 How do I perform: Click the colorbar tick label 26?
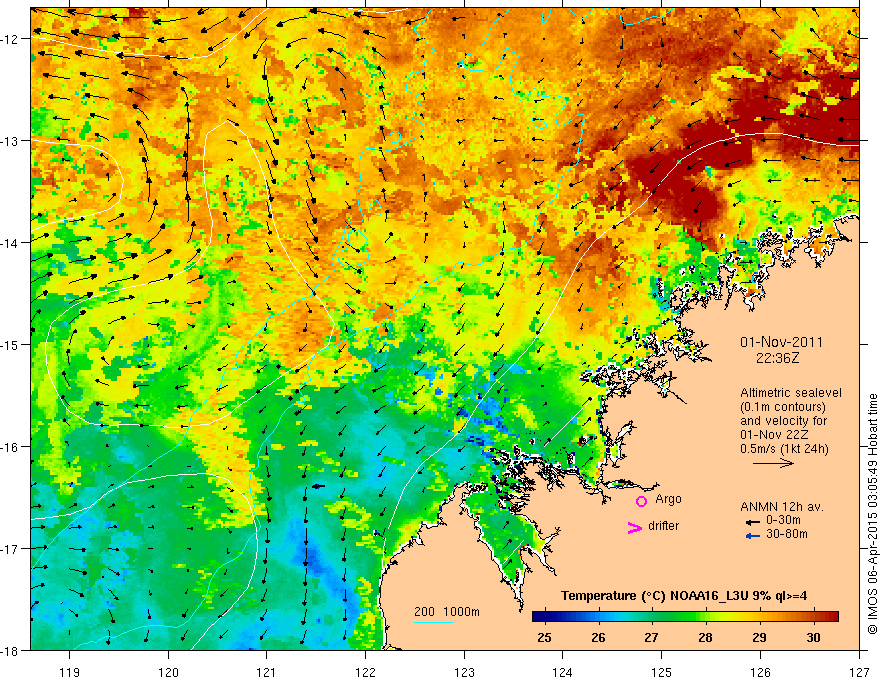(598, 637)
